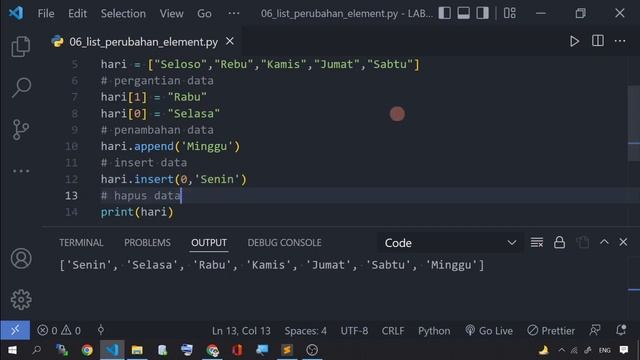
Task: Switch to the PROBLEMS tab
Action: coord(147,242)
